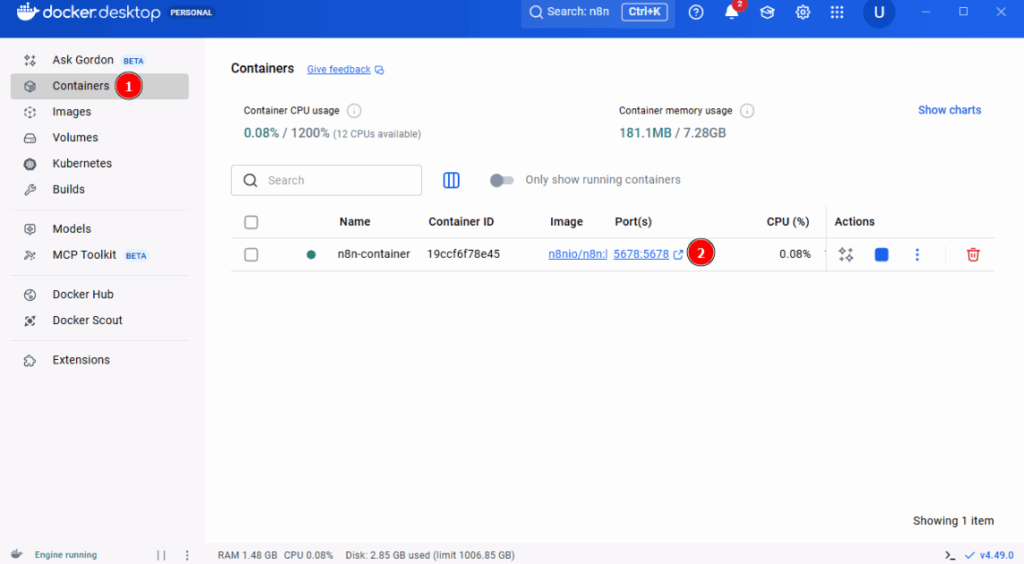The width and height of the screenshot is (1024, 564).
Task: Open the 5678:5678 port link
Action: click(641, 254)
